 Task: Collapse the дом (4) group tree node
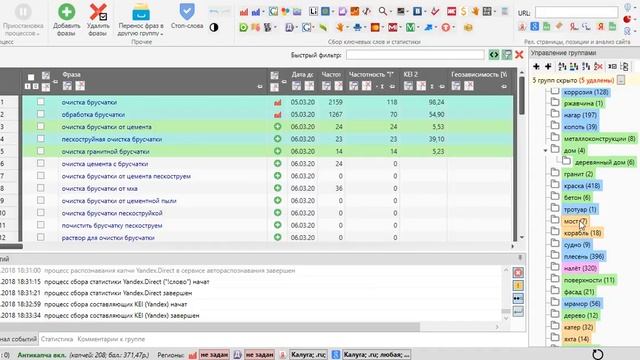[x=545, y=151]
